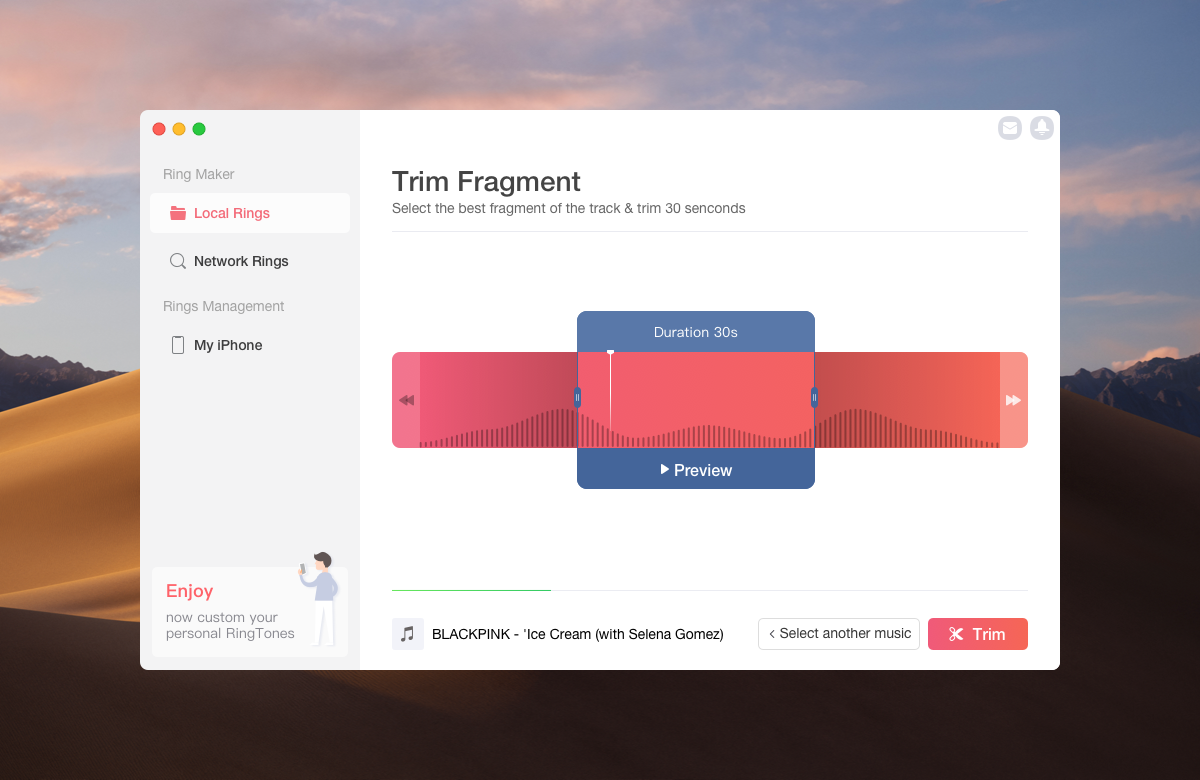Click the Local Rings folder icon

[x=178, y=213]
